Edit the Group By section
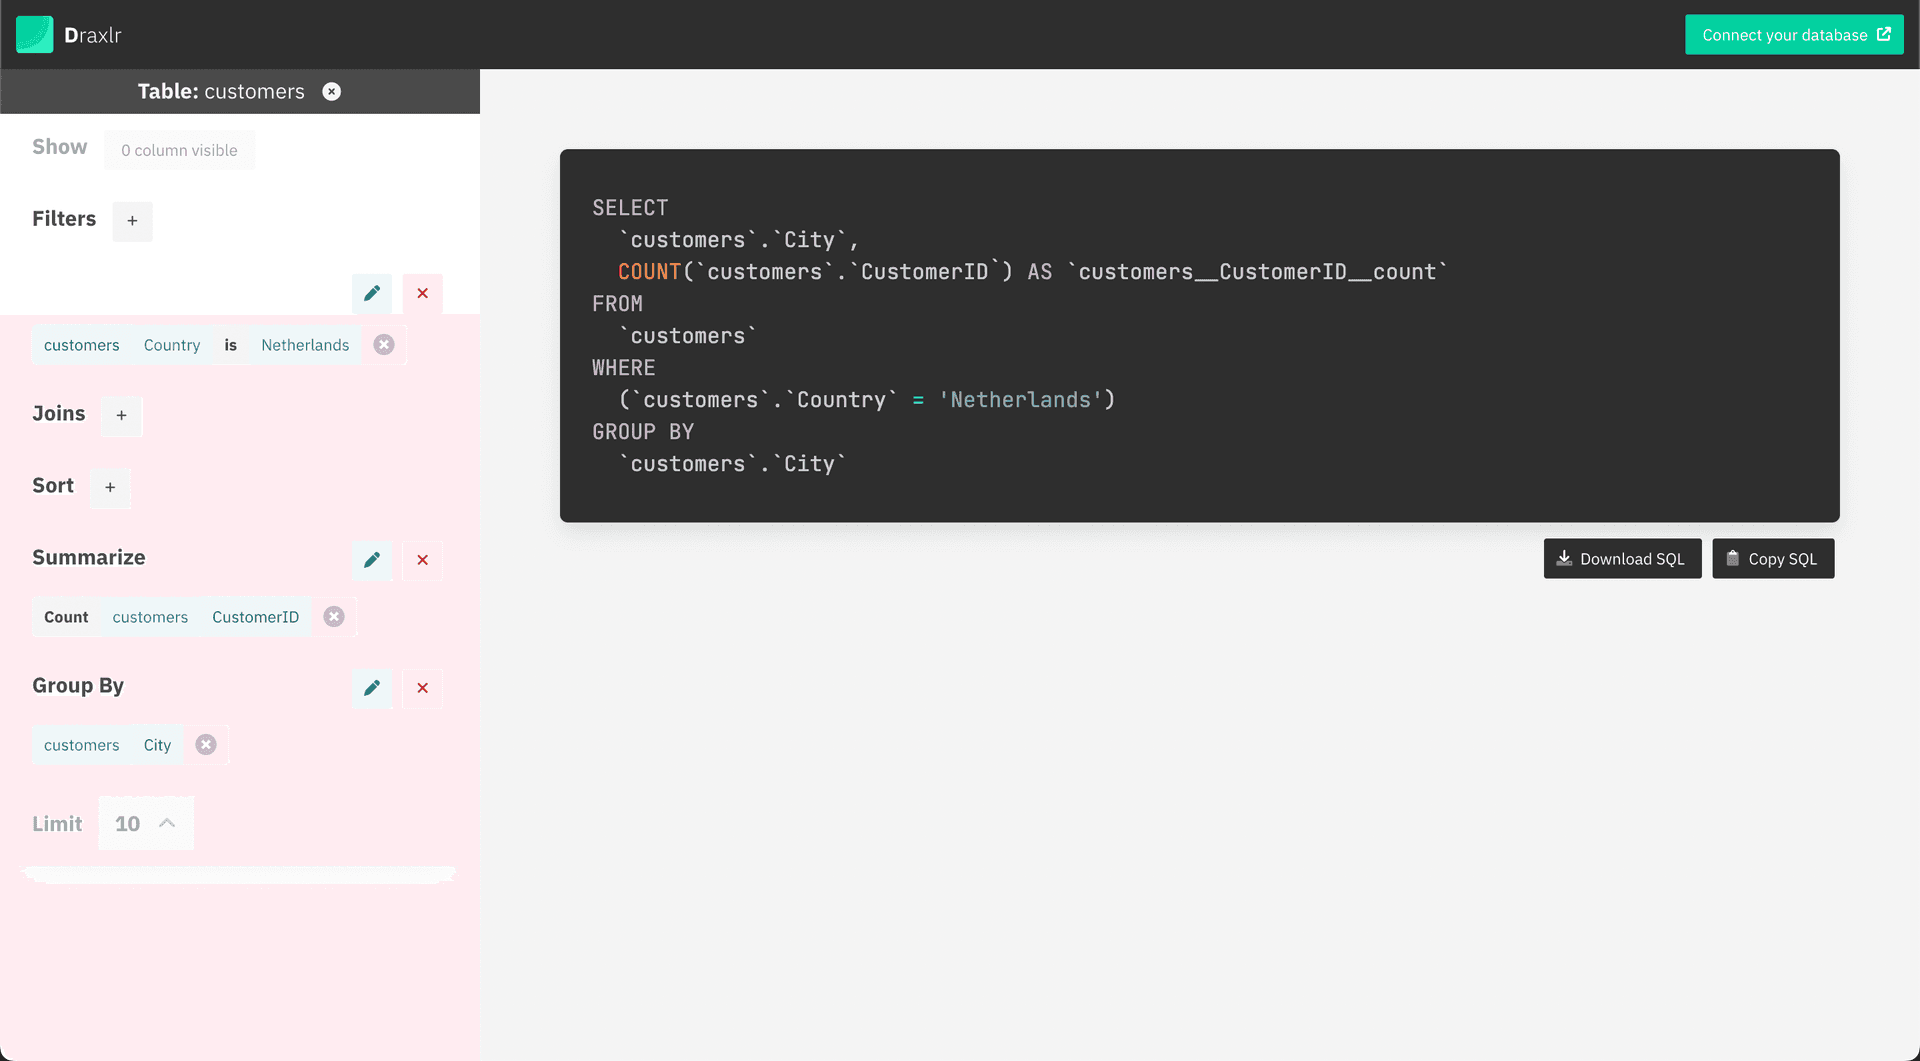The image size is (1920, 1061). (372, 688)
